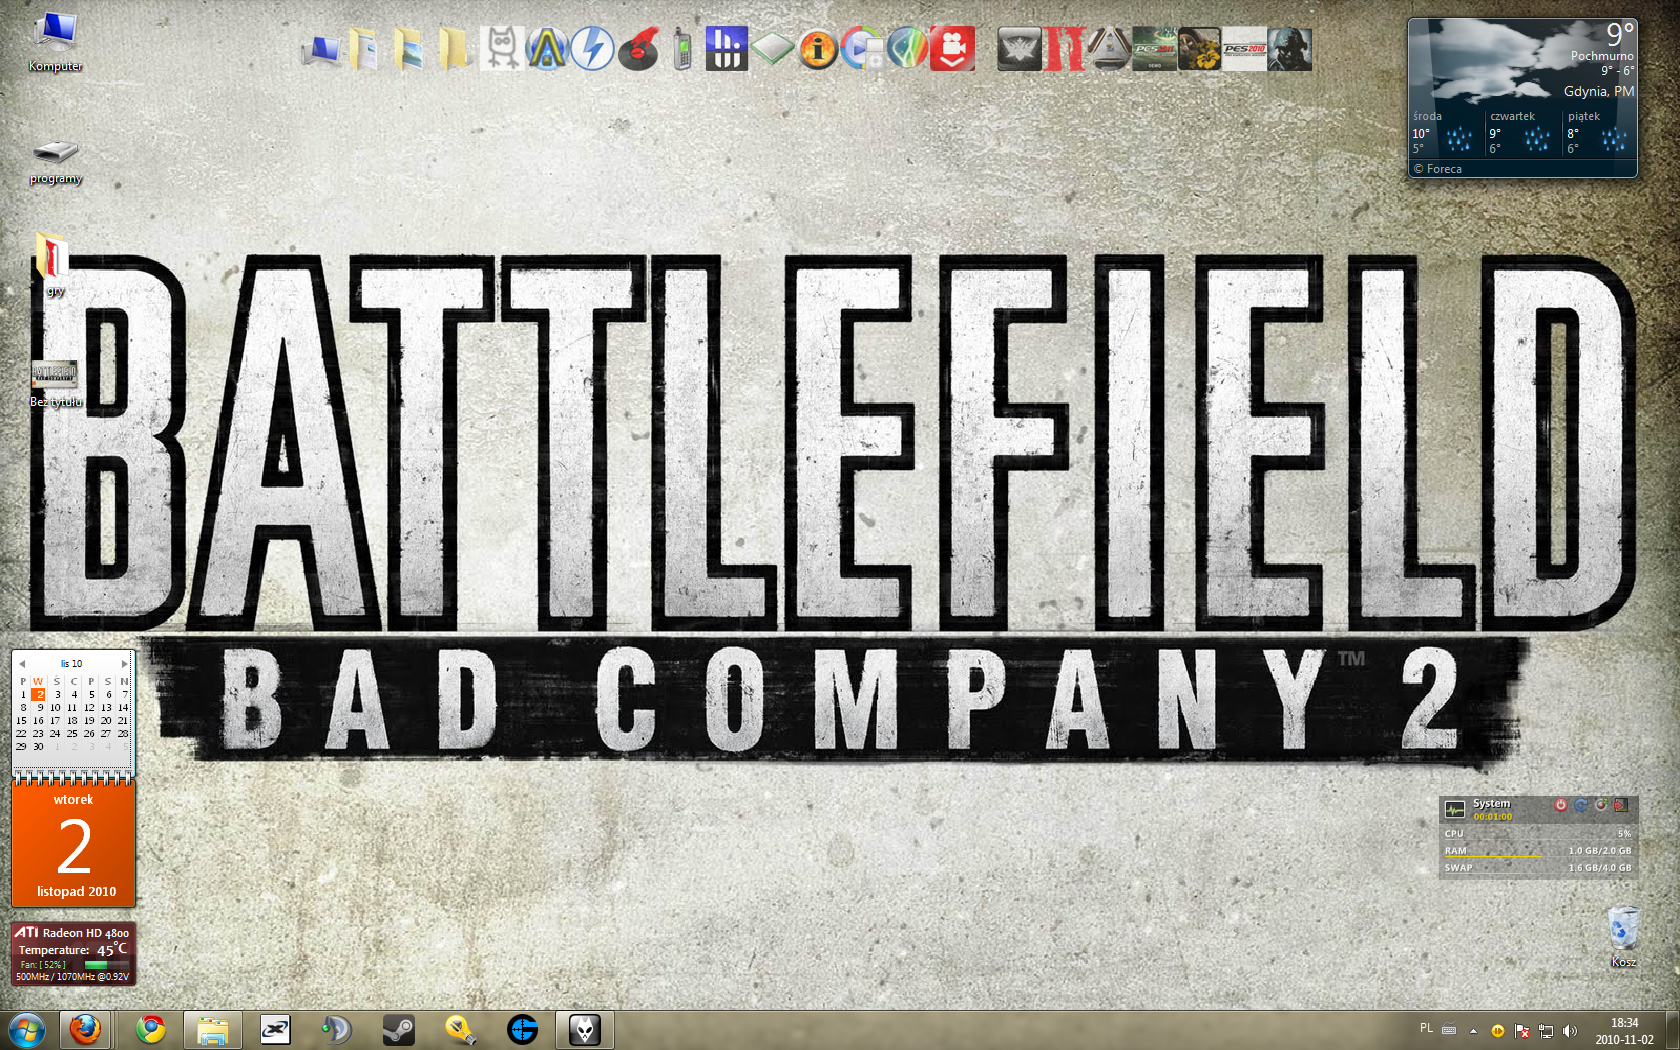The image size is (1680, 1050).
Task: Click the Windows Start button
Action: 26,1029
